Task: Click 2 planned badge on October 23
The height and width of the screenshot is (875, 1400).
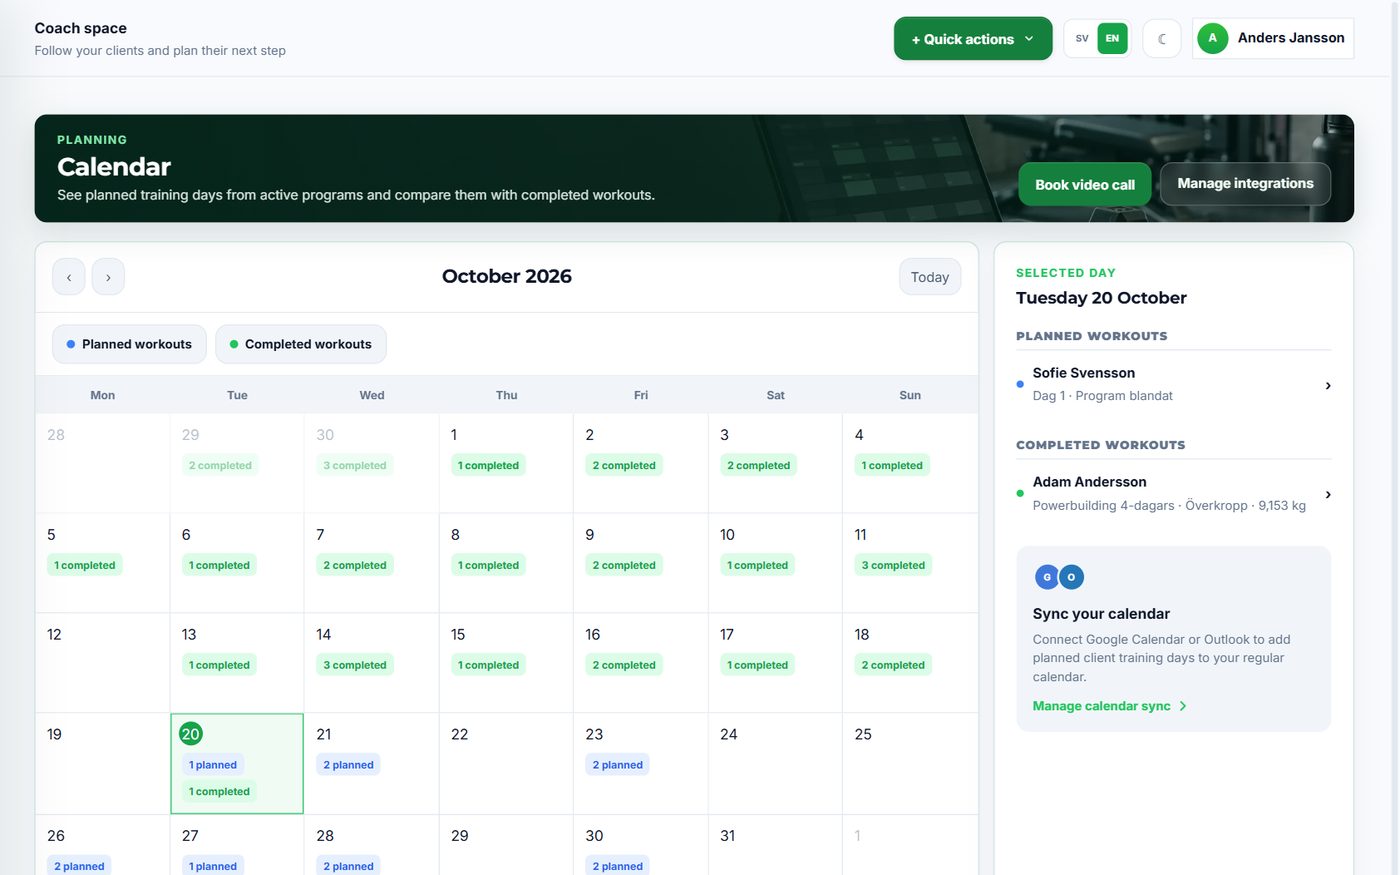Action: 617,765
